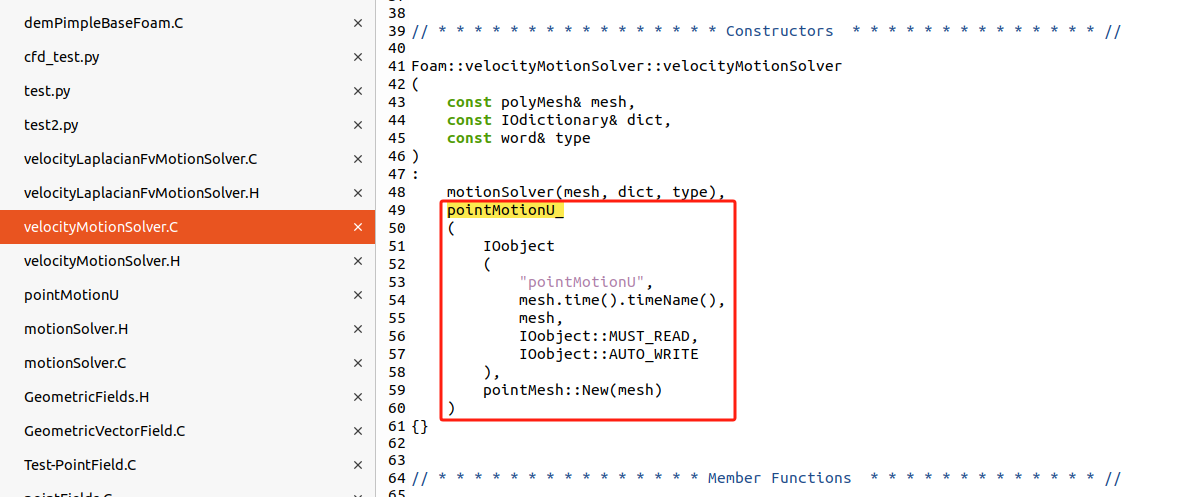Switch to demPimpleBaseFoam.C file
This screenshot has width=1182, height=497.
point(104,23)
